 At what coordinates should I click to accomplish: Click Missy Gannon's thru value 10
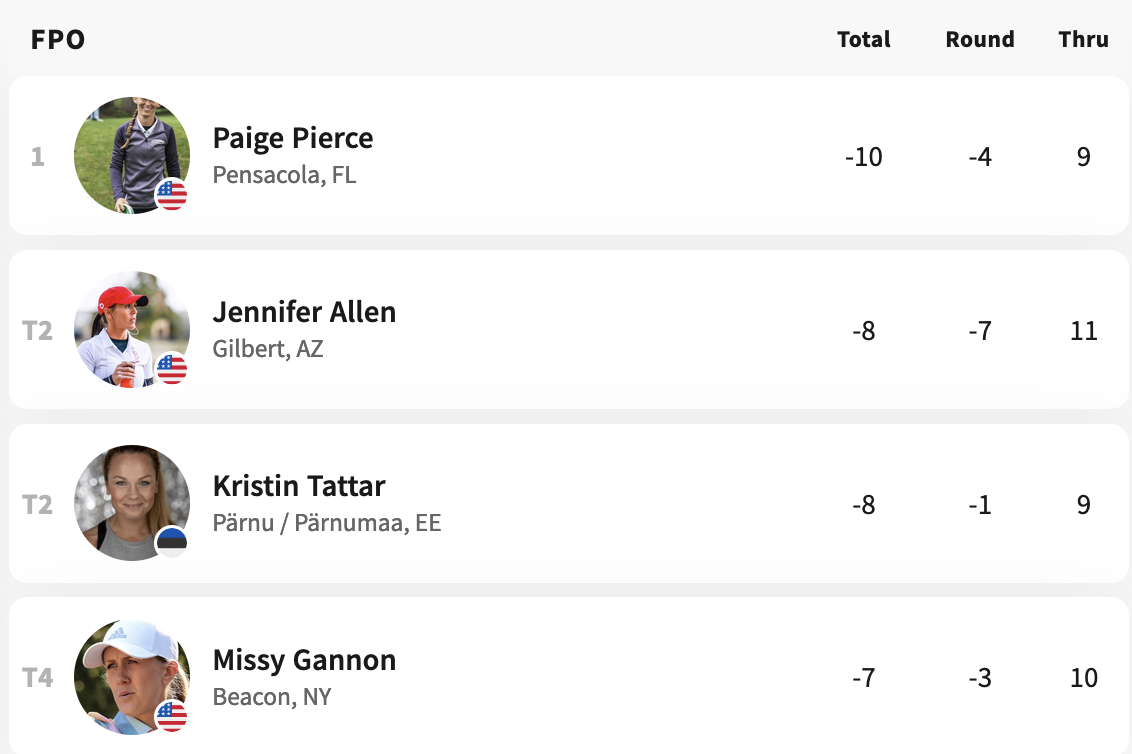coord(1083,678)
